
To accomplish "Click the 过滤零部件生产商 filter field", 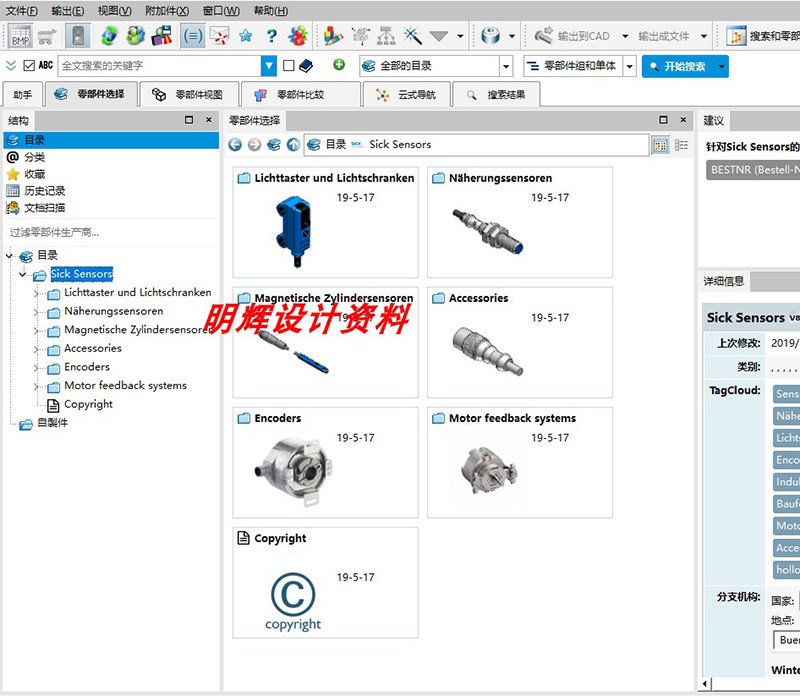I will [111, 233].
